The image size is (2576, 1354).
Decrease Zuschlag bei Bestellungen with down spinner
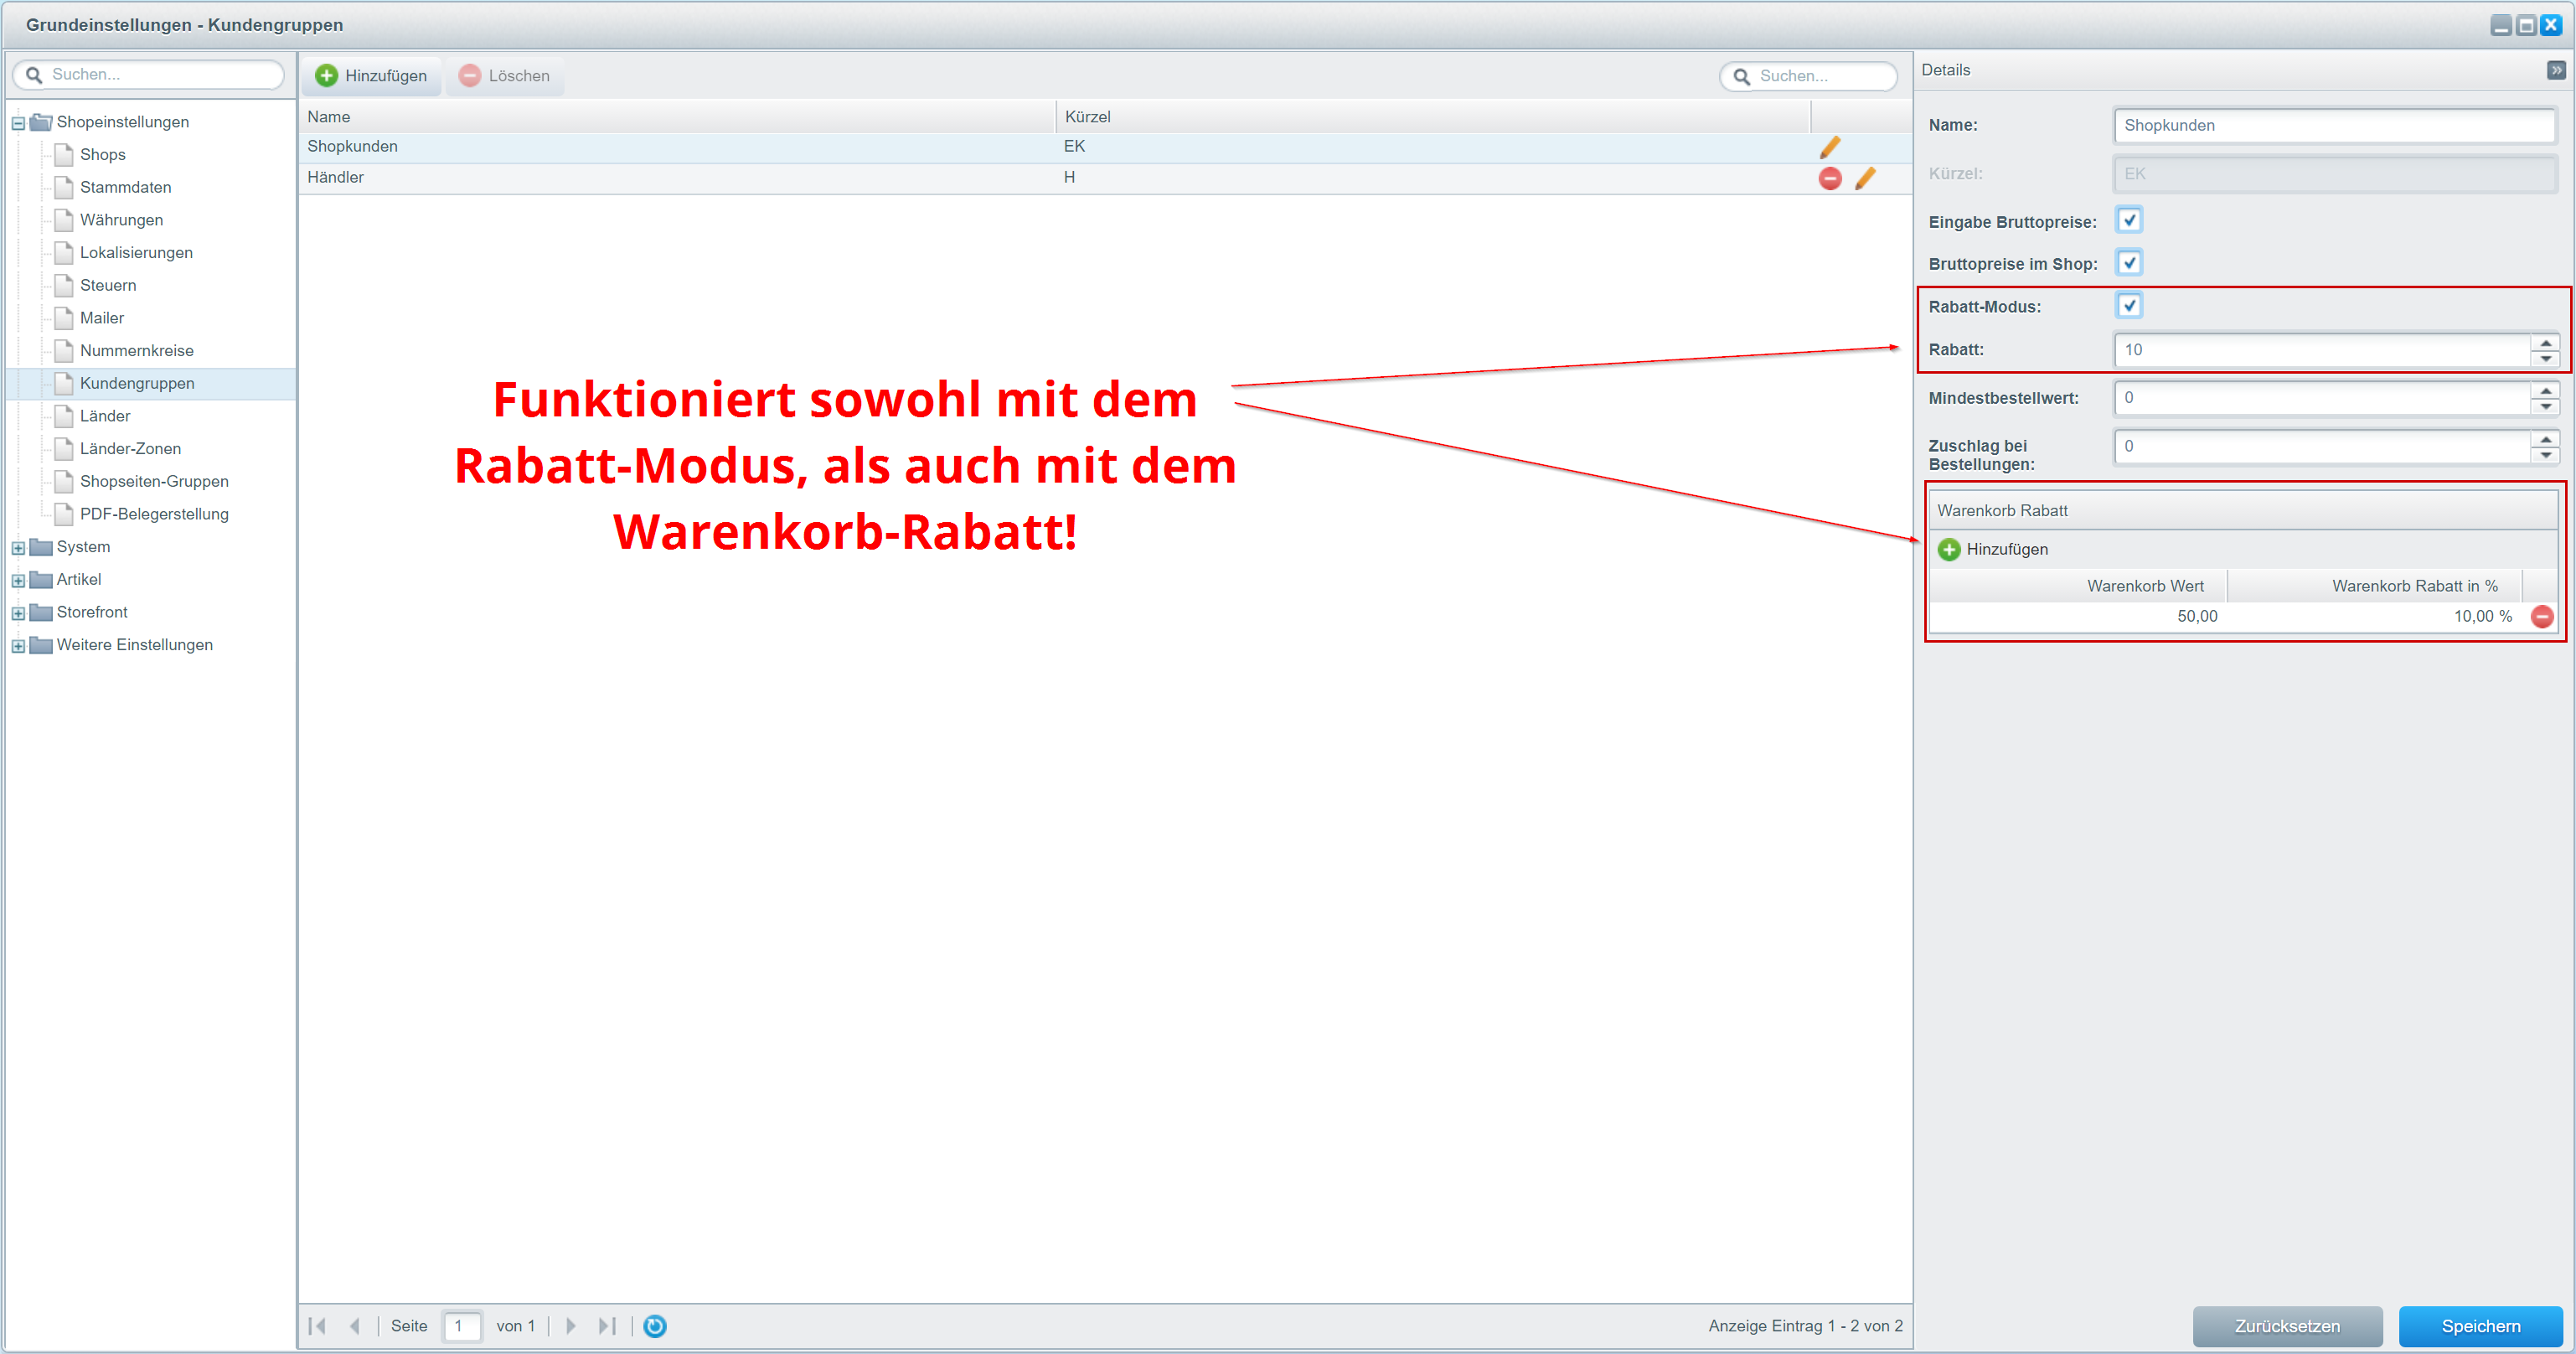[x=2544, y=455]
